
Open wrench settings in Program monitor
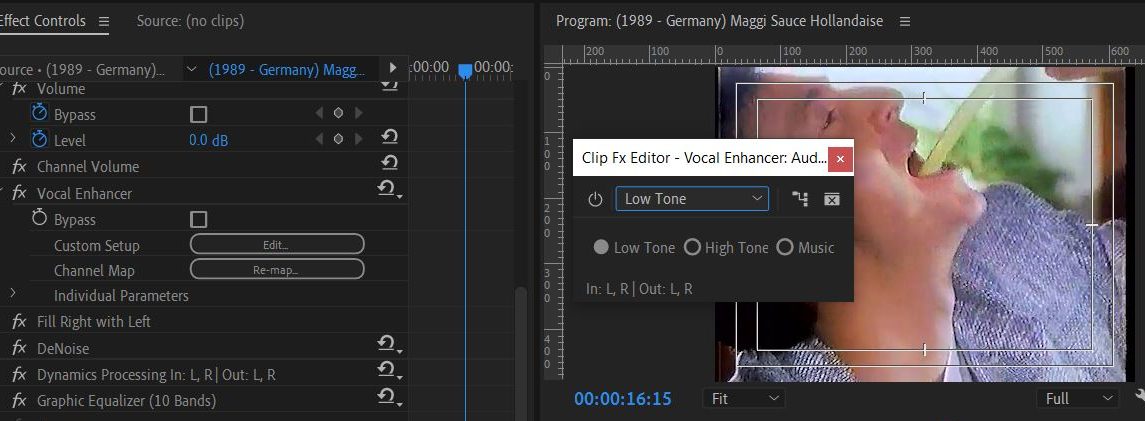(x=1140, y=396)
